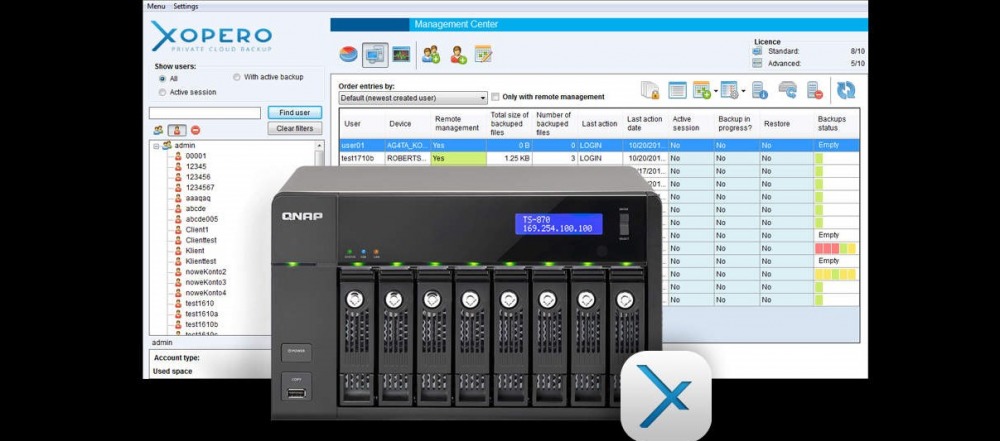Click the user icon beside noweKonto2

(178, 272)
